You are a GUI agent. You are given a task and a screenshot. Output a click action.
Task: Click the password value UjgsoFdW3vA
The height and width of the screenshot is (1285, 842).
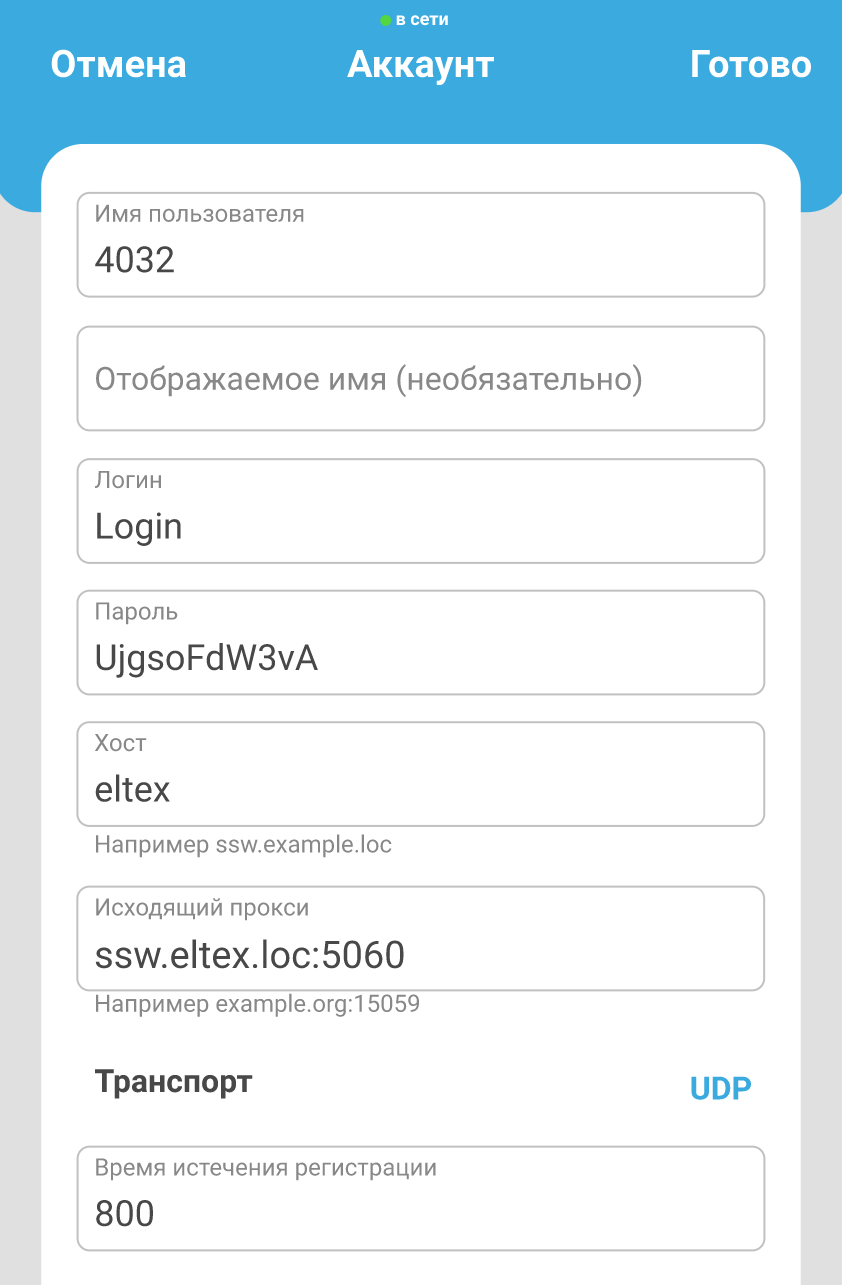click(x=206, y=658)
